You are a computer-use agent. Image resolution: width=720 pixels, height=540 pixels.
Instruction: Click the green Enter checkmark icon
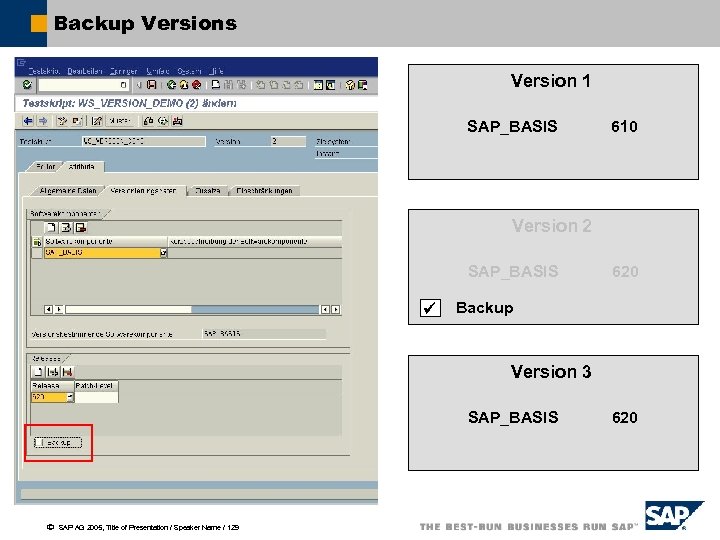pyautogui.click(x=27, y=84)
